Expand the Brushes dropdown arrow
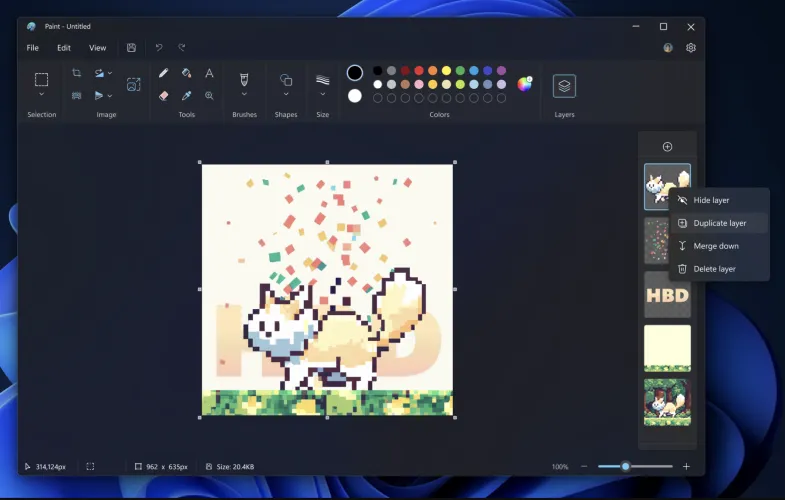 pyautogui.click(x=244, y=95)
